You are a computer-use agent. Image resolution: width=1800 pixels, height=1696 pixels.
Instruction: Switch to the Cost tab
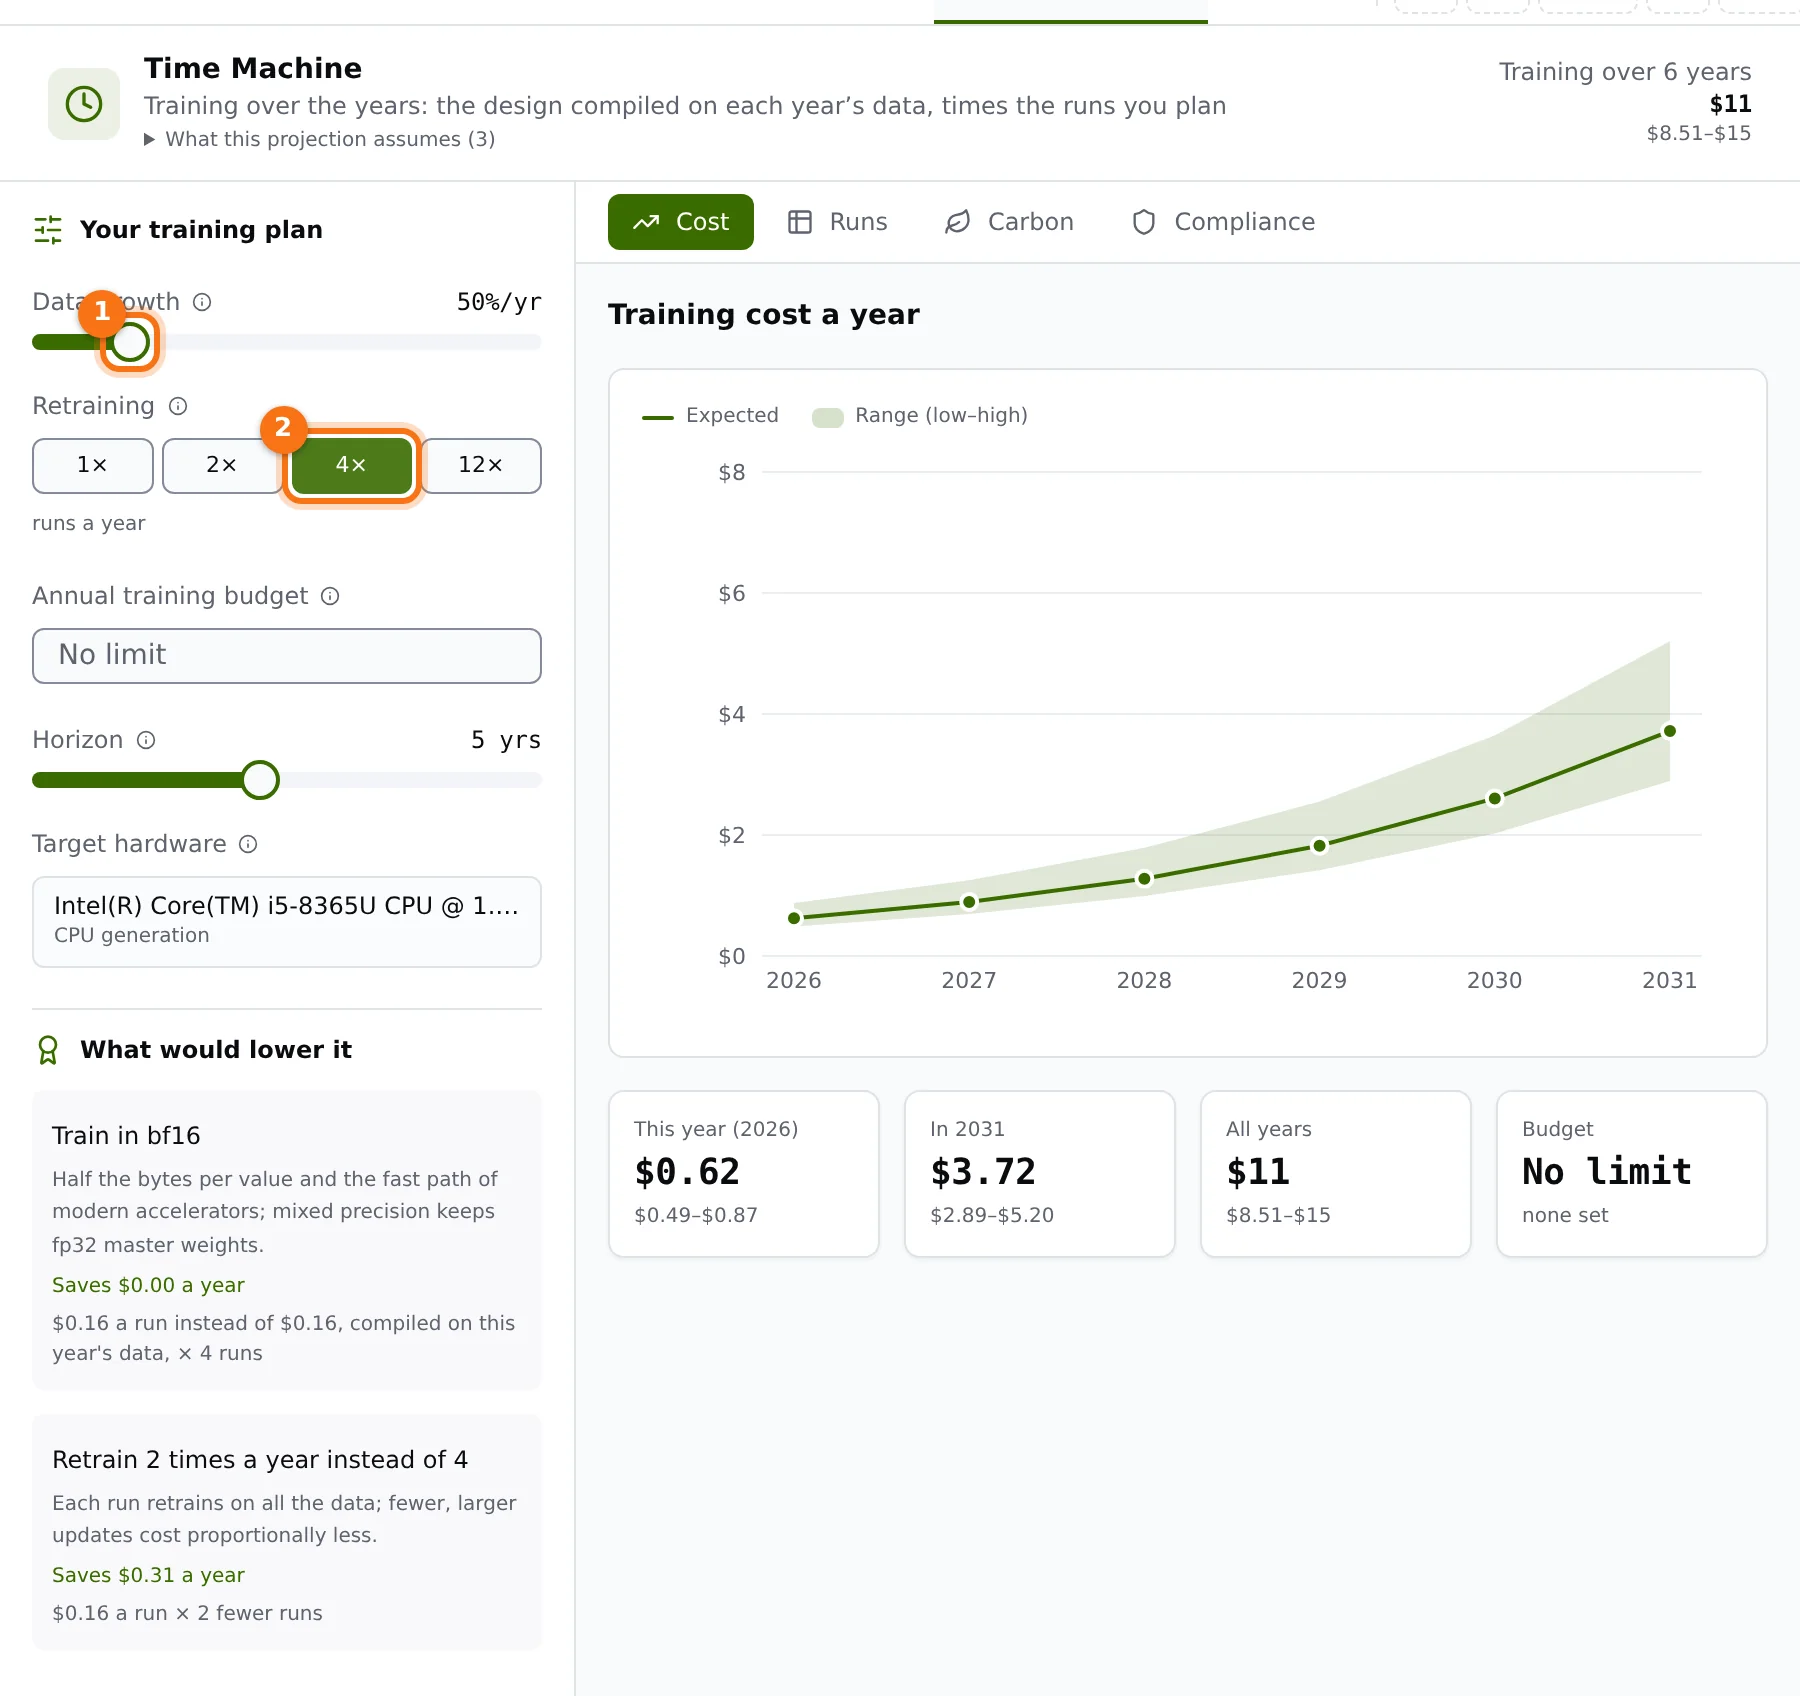coord(681,222)
